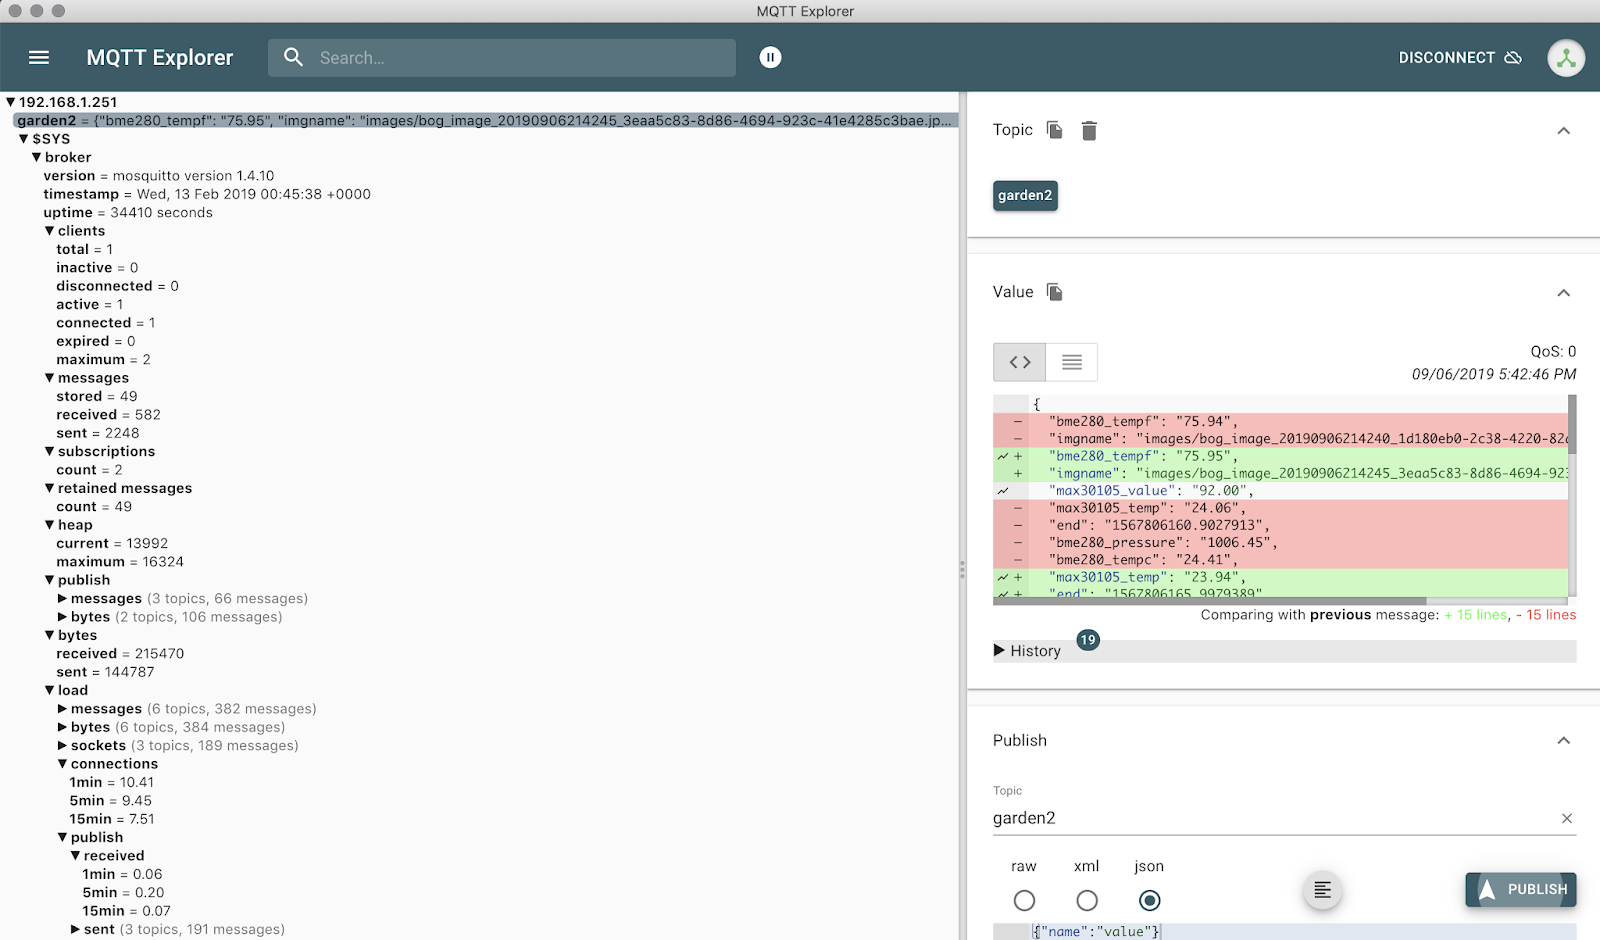1600x940 pixels.
Task: Select heap current = 13992 row
Action: [x=112, y=544]
